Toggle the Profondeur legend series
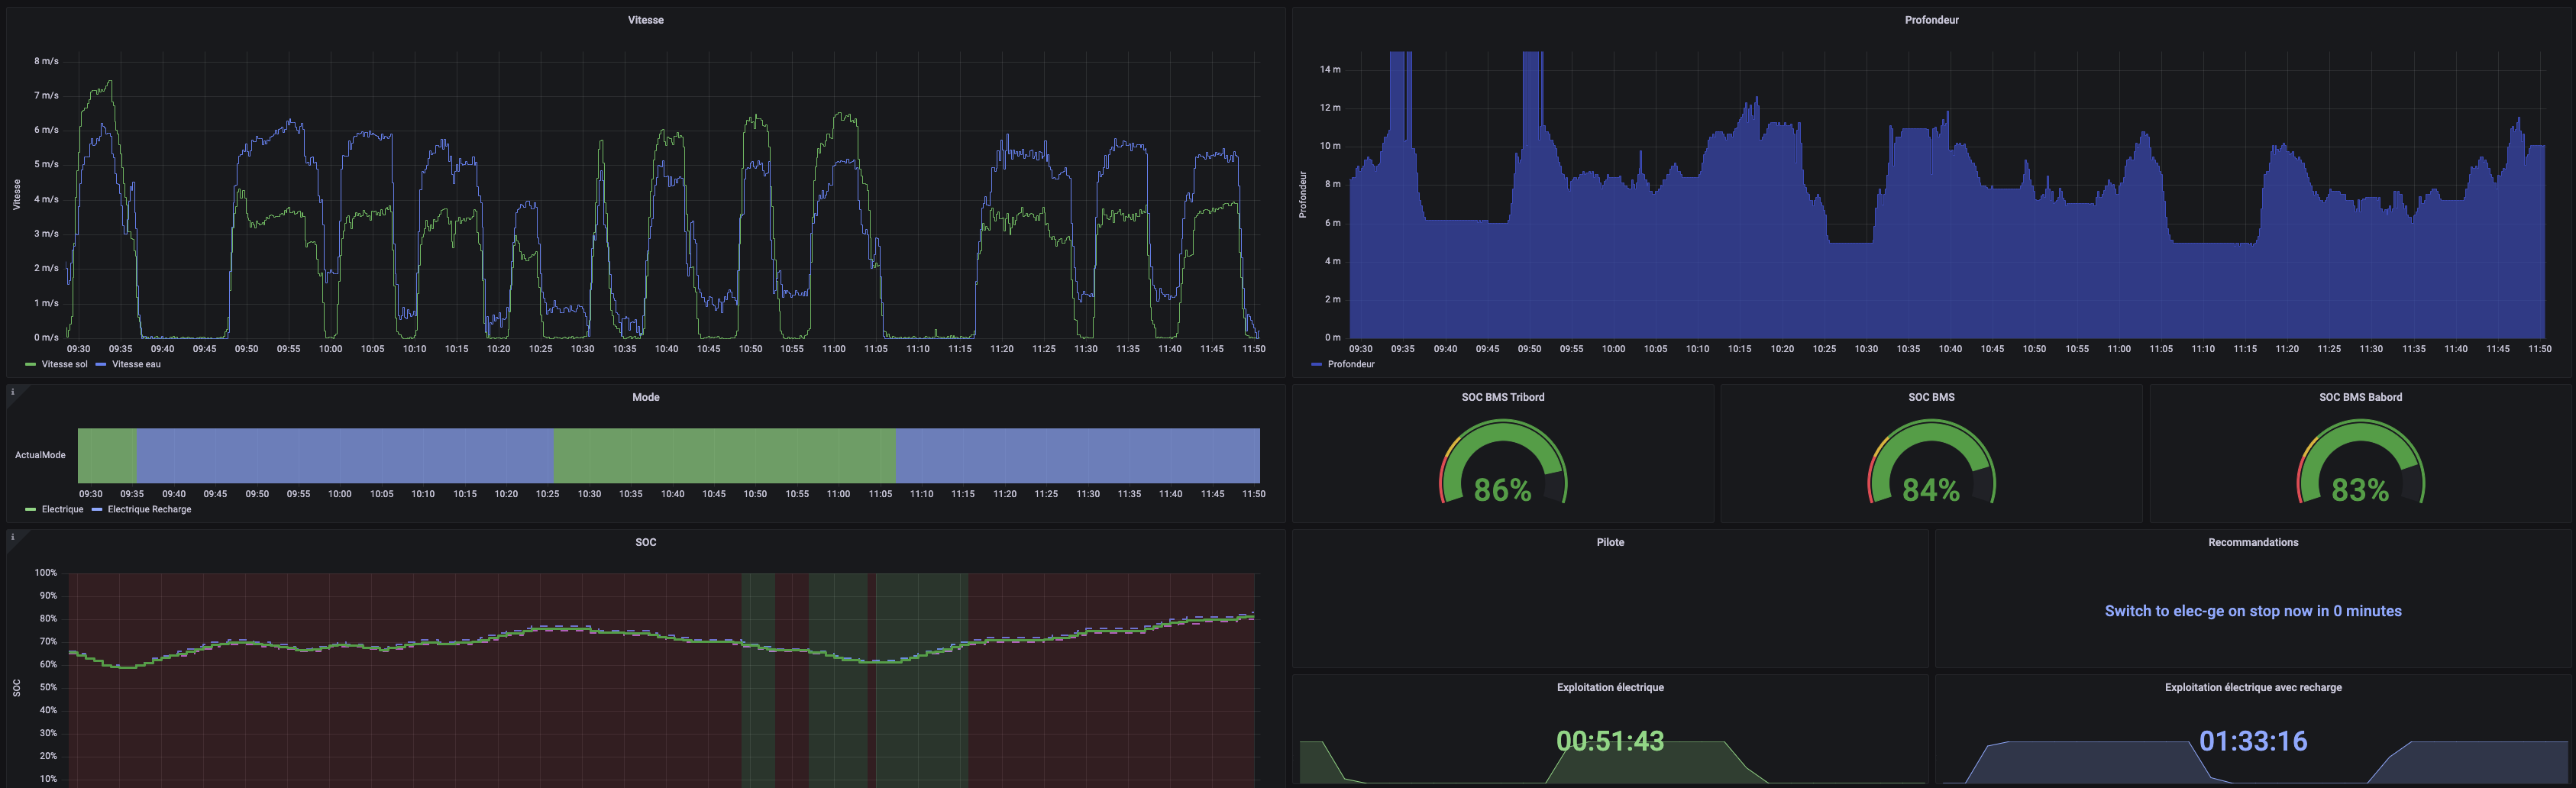This screenshot has width=2576, height=788. 1351,364
